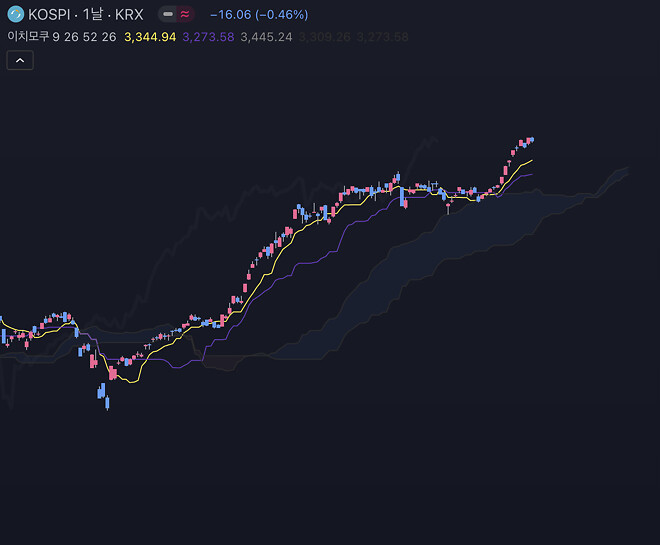Toggle the pink approximate-sign pill button
The height and width of the screenshot is (545, 660).
pyautogui.click(x=185, y=14)
